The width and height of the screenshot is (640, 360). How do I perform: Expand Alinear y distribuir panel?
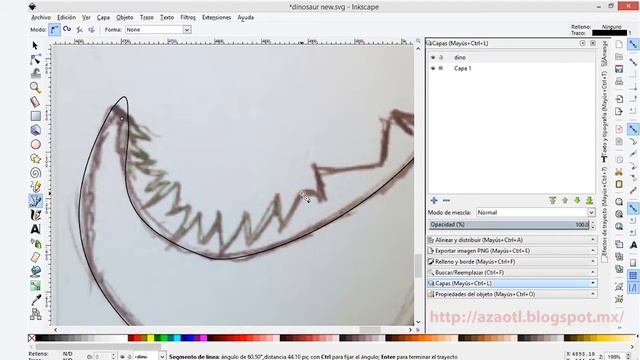tap(512, 240)
